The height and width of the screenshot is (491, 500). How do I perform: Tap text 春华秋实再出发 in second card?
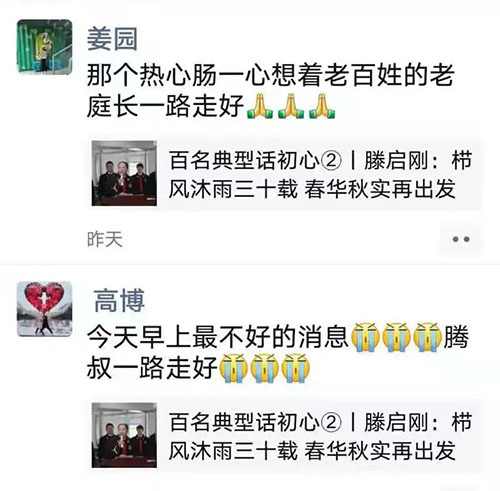[x=380, y=451]
